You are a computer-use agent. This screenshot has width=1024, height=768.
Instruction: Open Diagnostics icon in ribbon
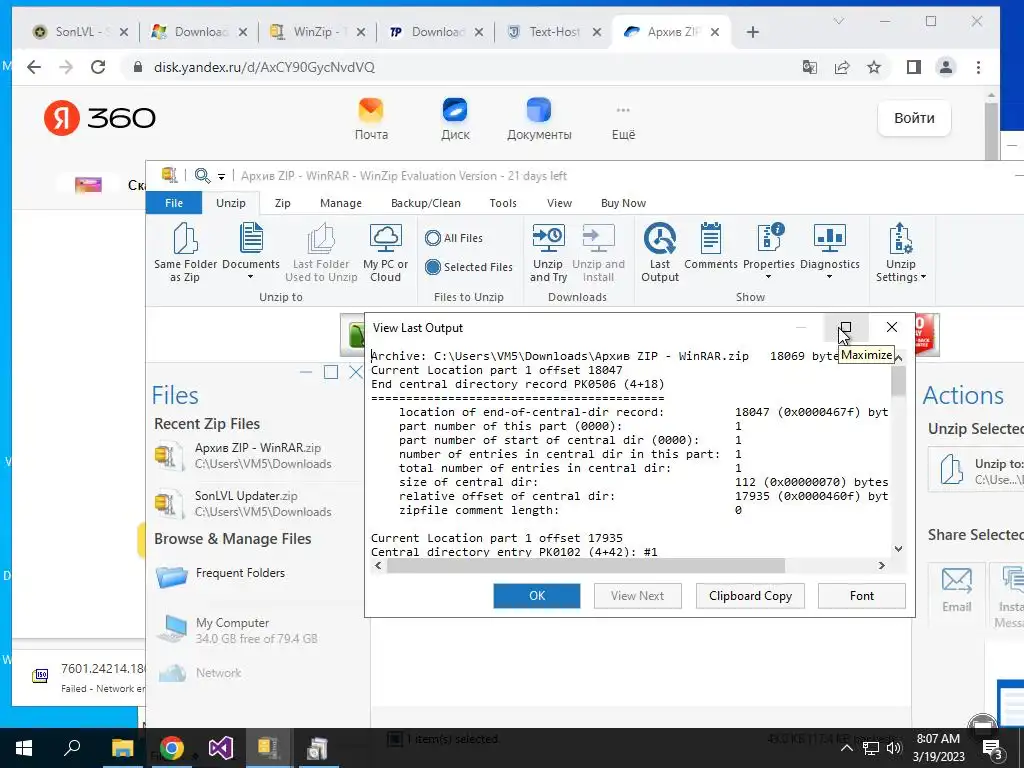click(829, 238)
